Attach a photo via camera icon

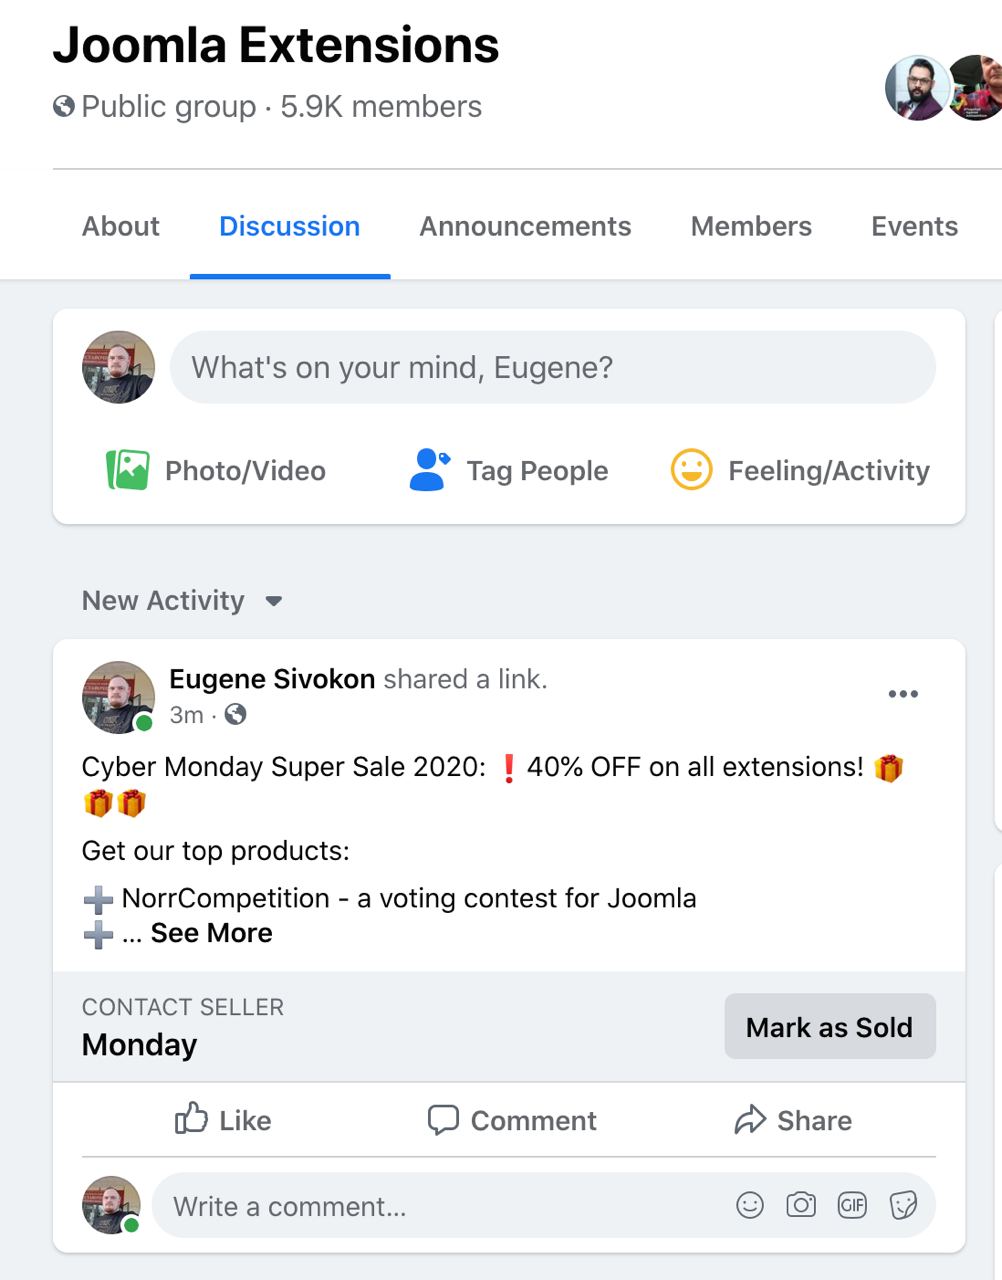[801, 1205]
